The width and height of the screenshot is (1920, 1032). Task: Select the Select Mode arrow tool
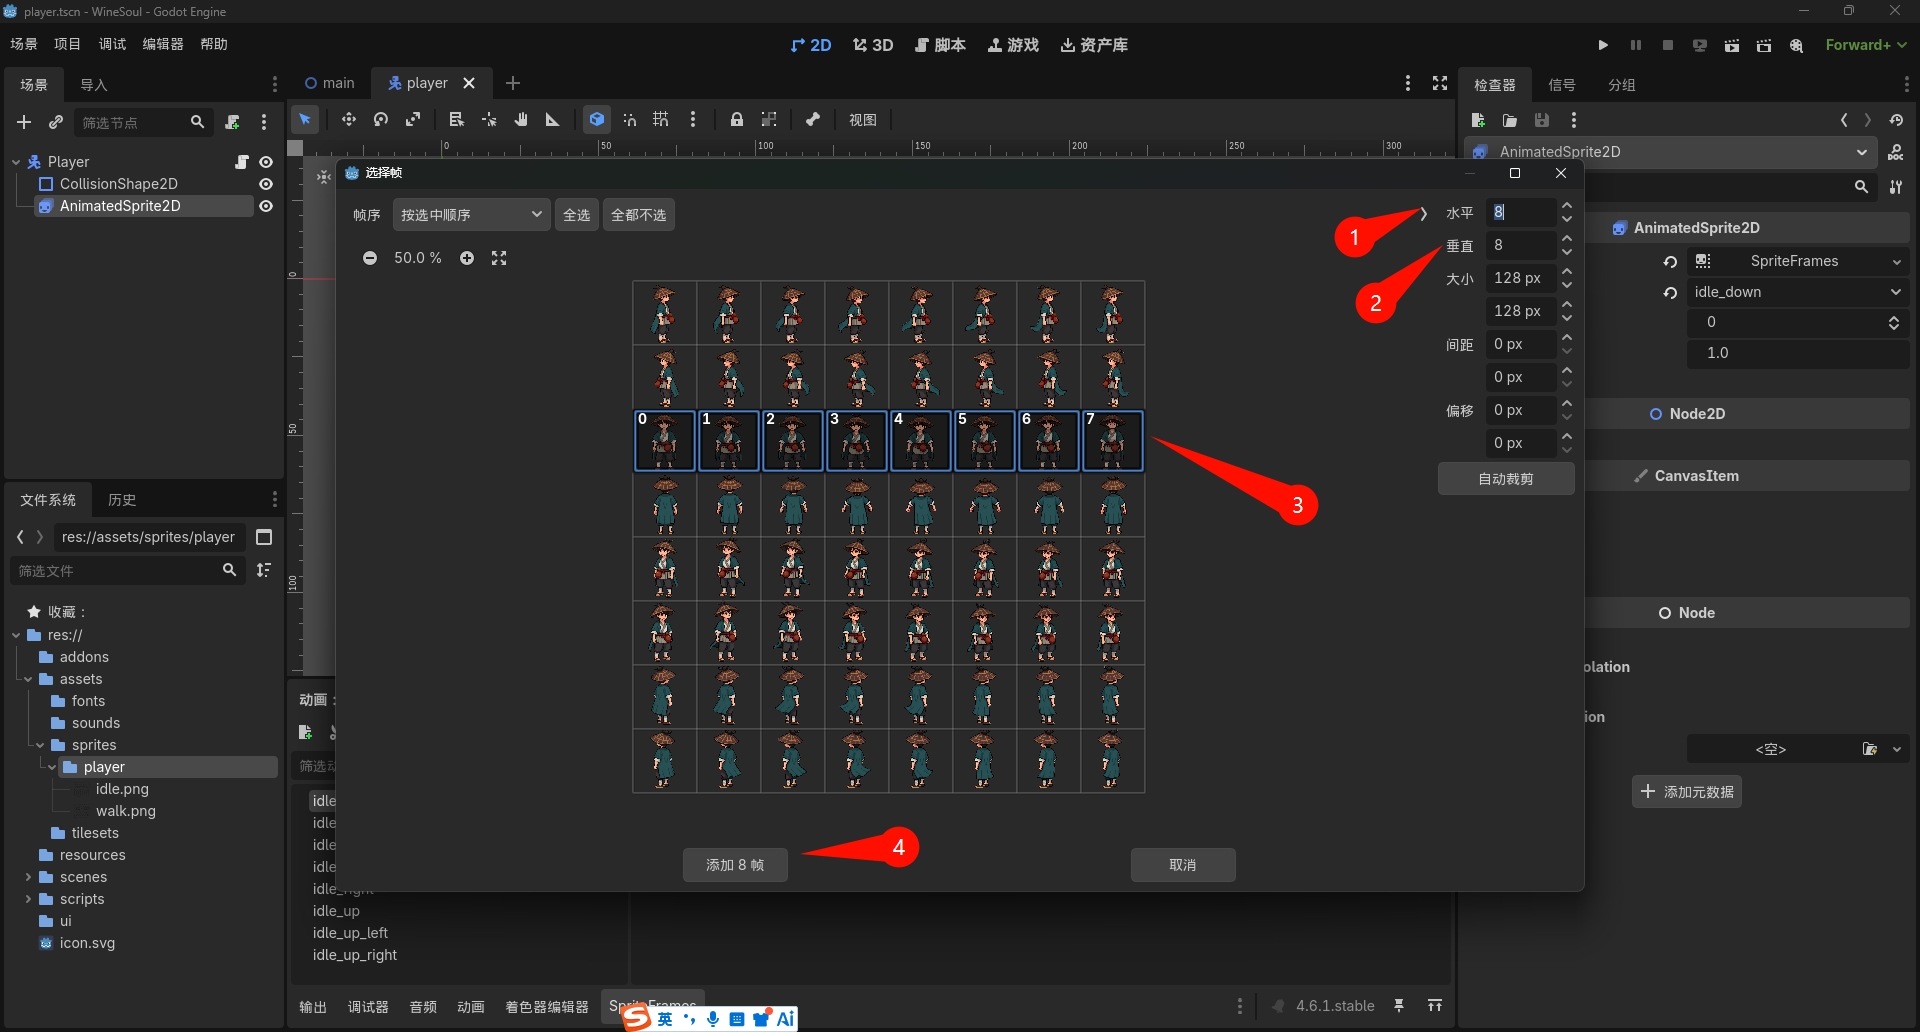point(305,119)
